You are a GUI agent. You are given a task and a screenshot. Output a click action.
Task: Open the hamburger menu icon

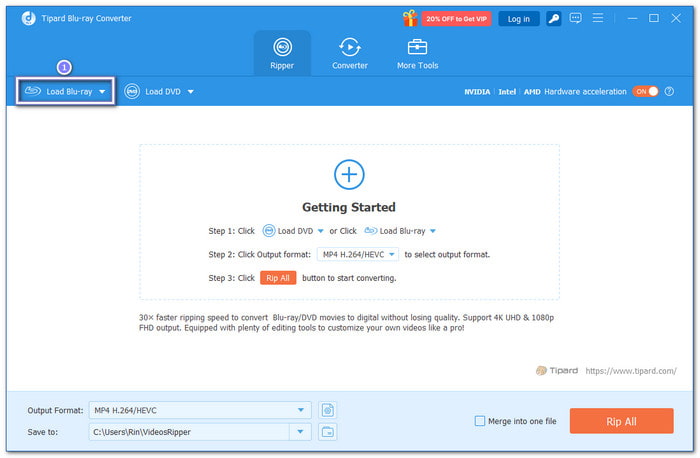click(597, 18)
